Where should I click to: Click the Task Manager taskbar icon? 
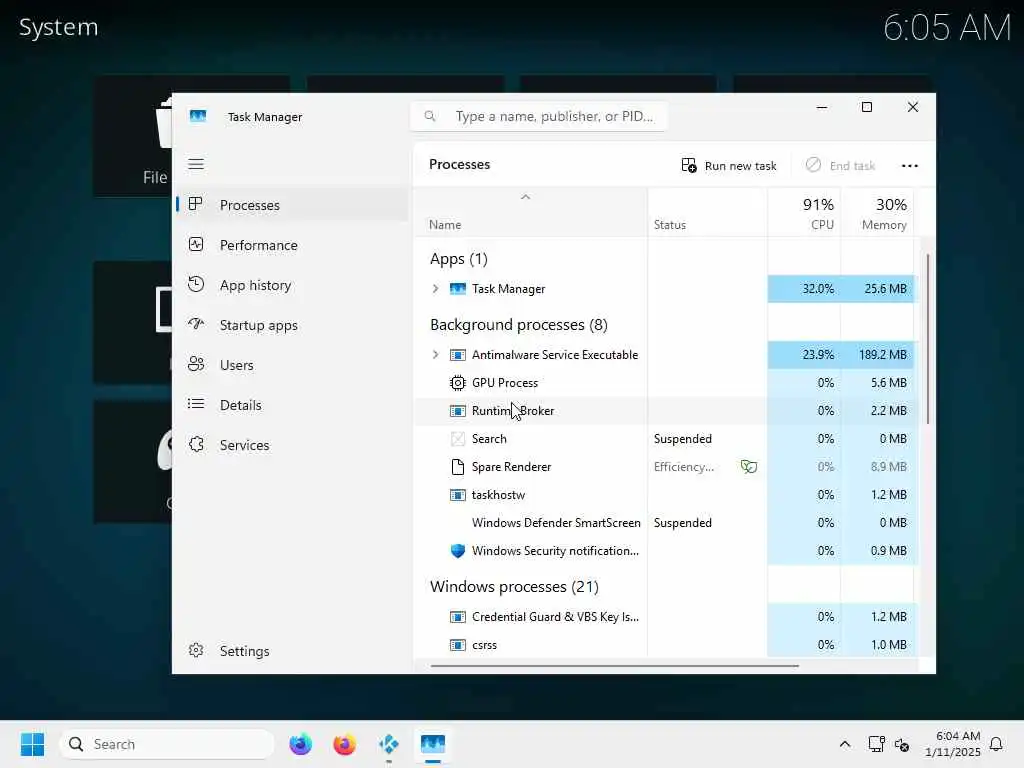pos(432,744)
